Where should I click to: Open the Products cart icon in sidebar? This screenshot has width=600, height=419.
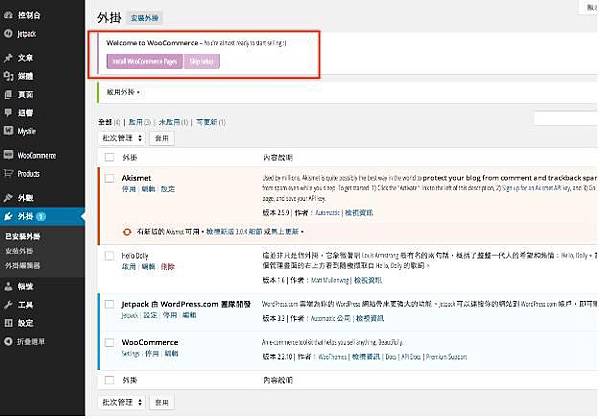coord(8,173)
